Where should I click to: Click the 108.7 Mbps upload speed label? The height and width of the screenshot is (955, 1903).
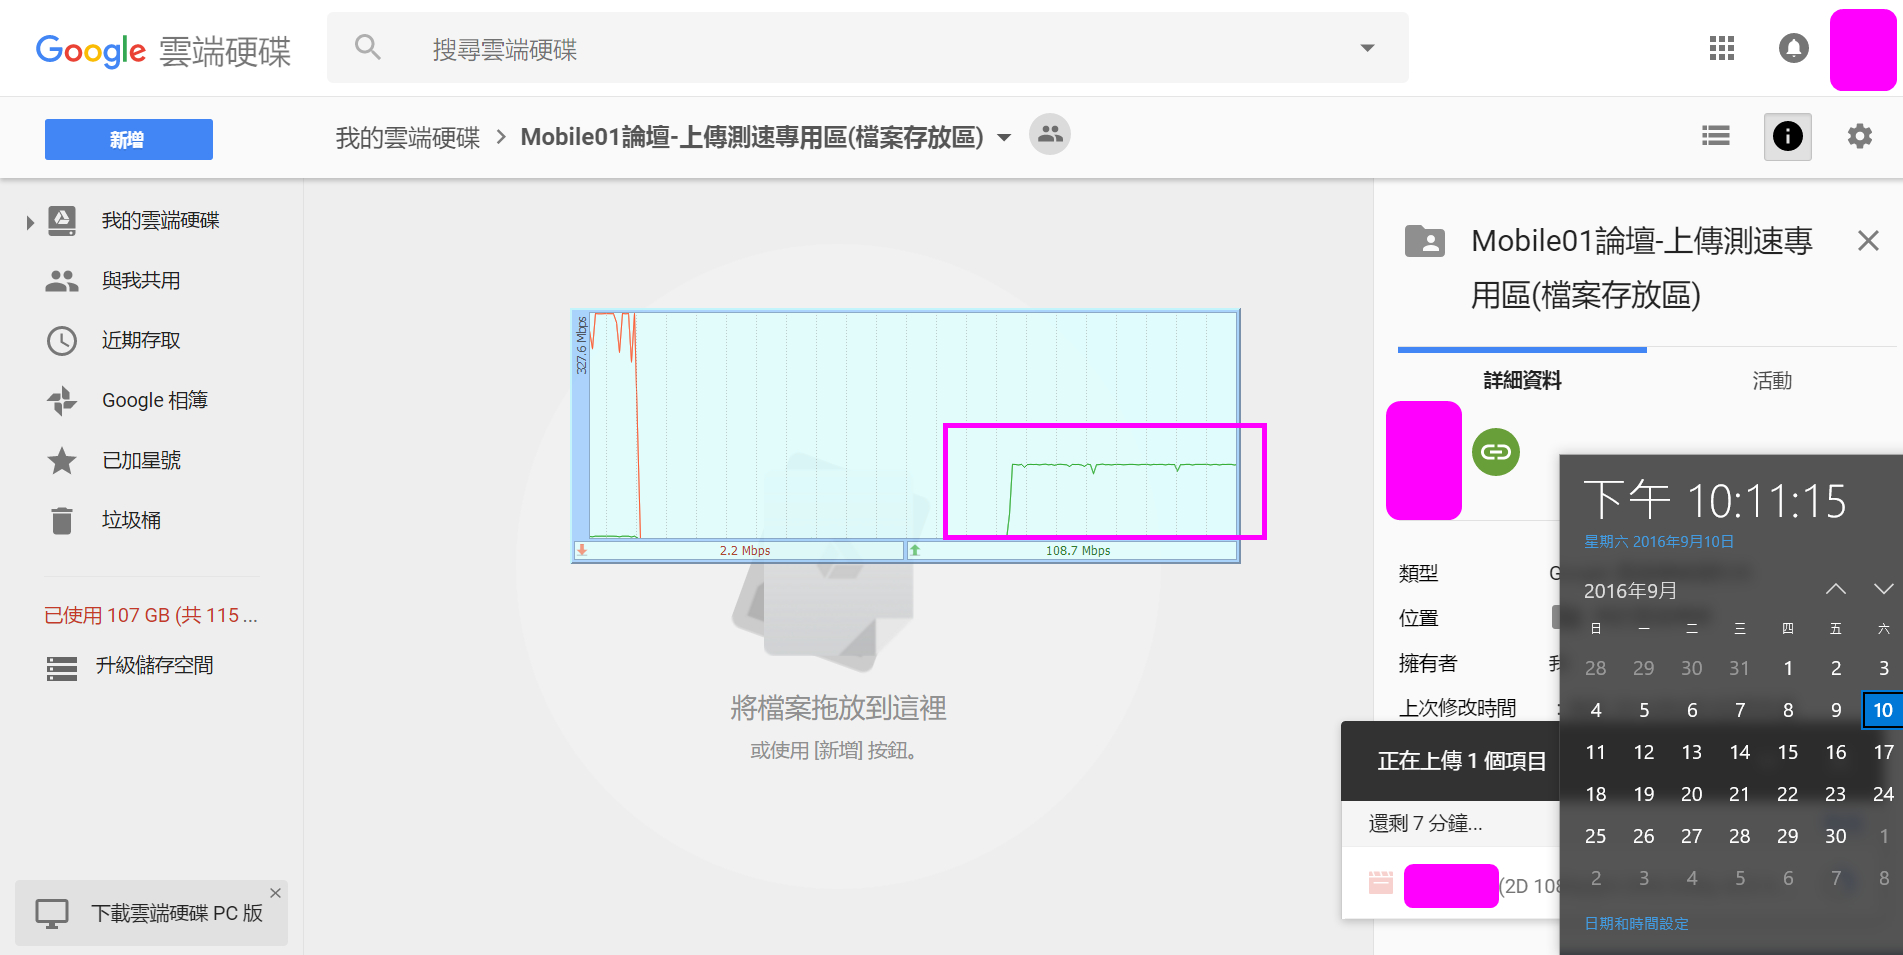[1078, 551]
